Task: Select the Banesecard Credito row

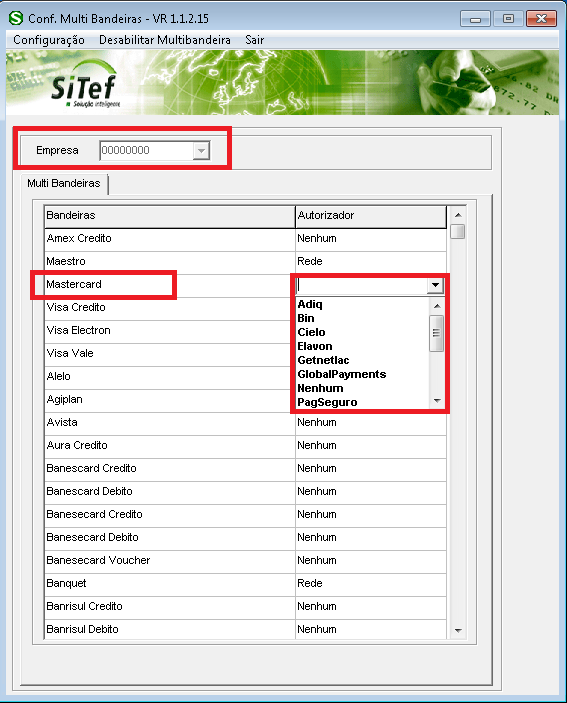Action: (169, 515)
